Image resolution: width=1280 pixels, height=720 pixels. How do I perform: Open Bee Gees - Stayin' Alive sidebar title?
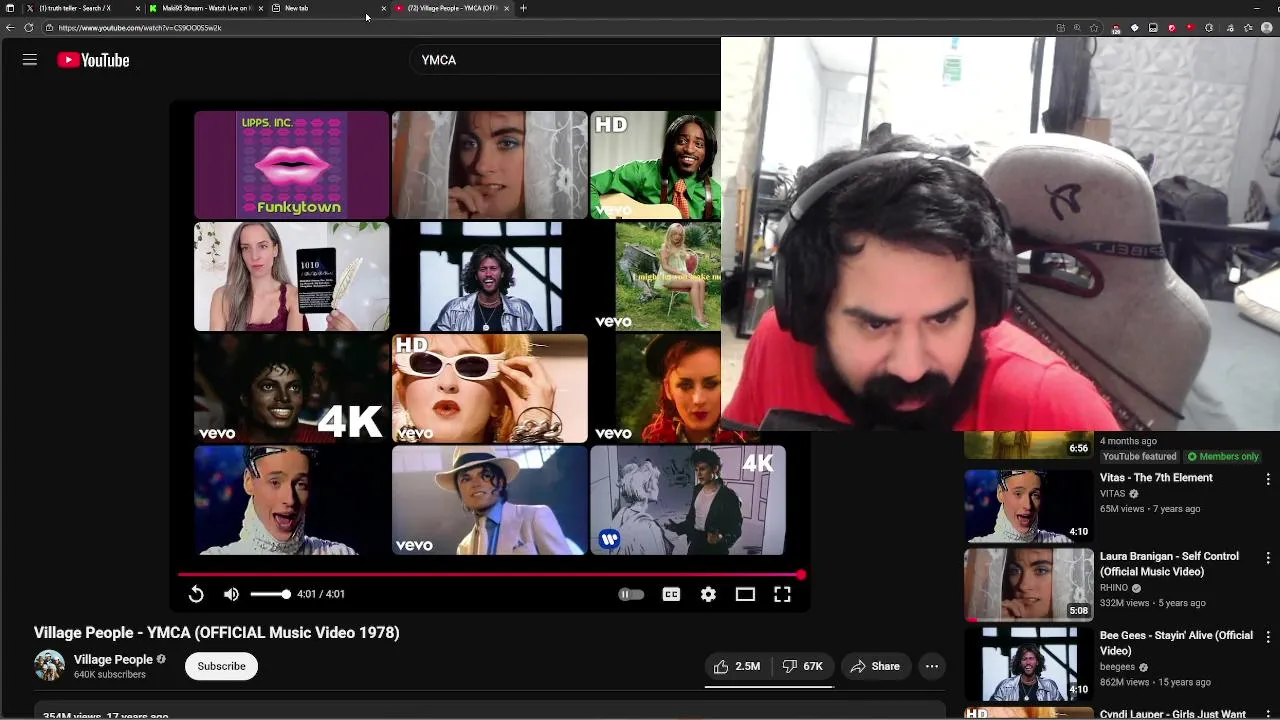coord(1176,643)
